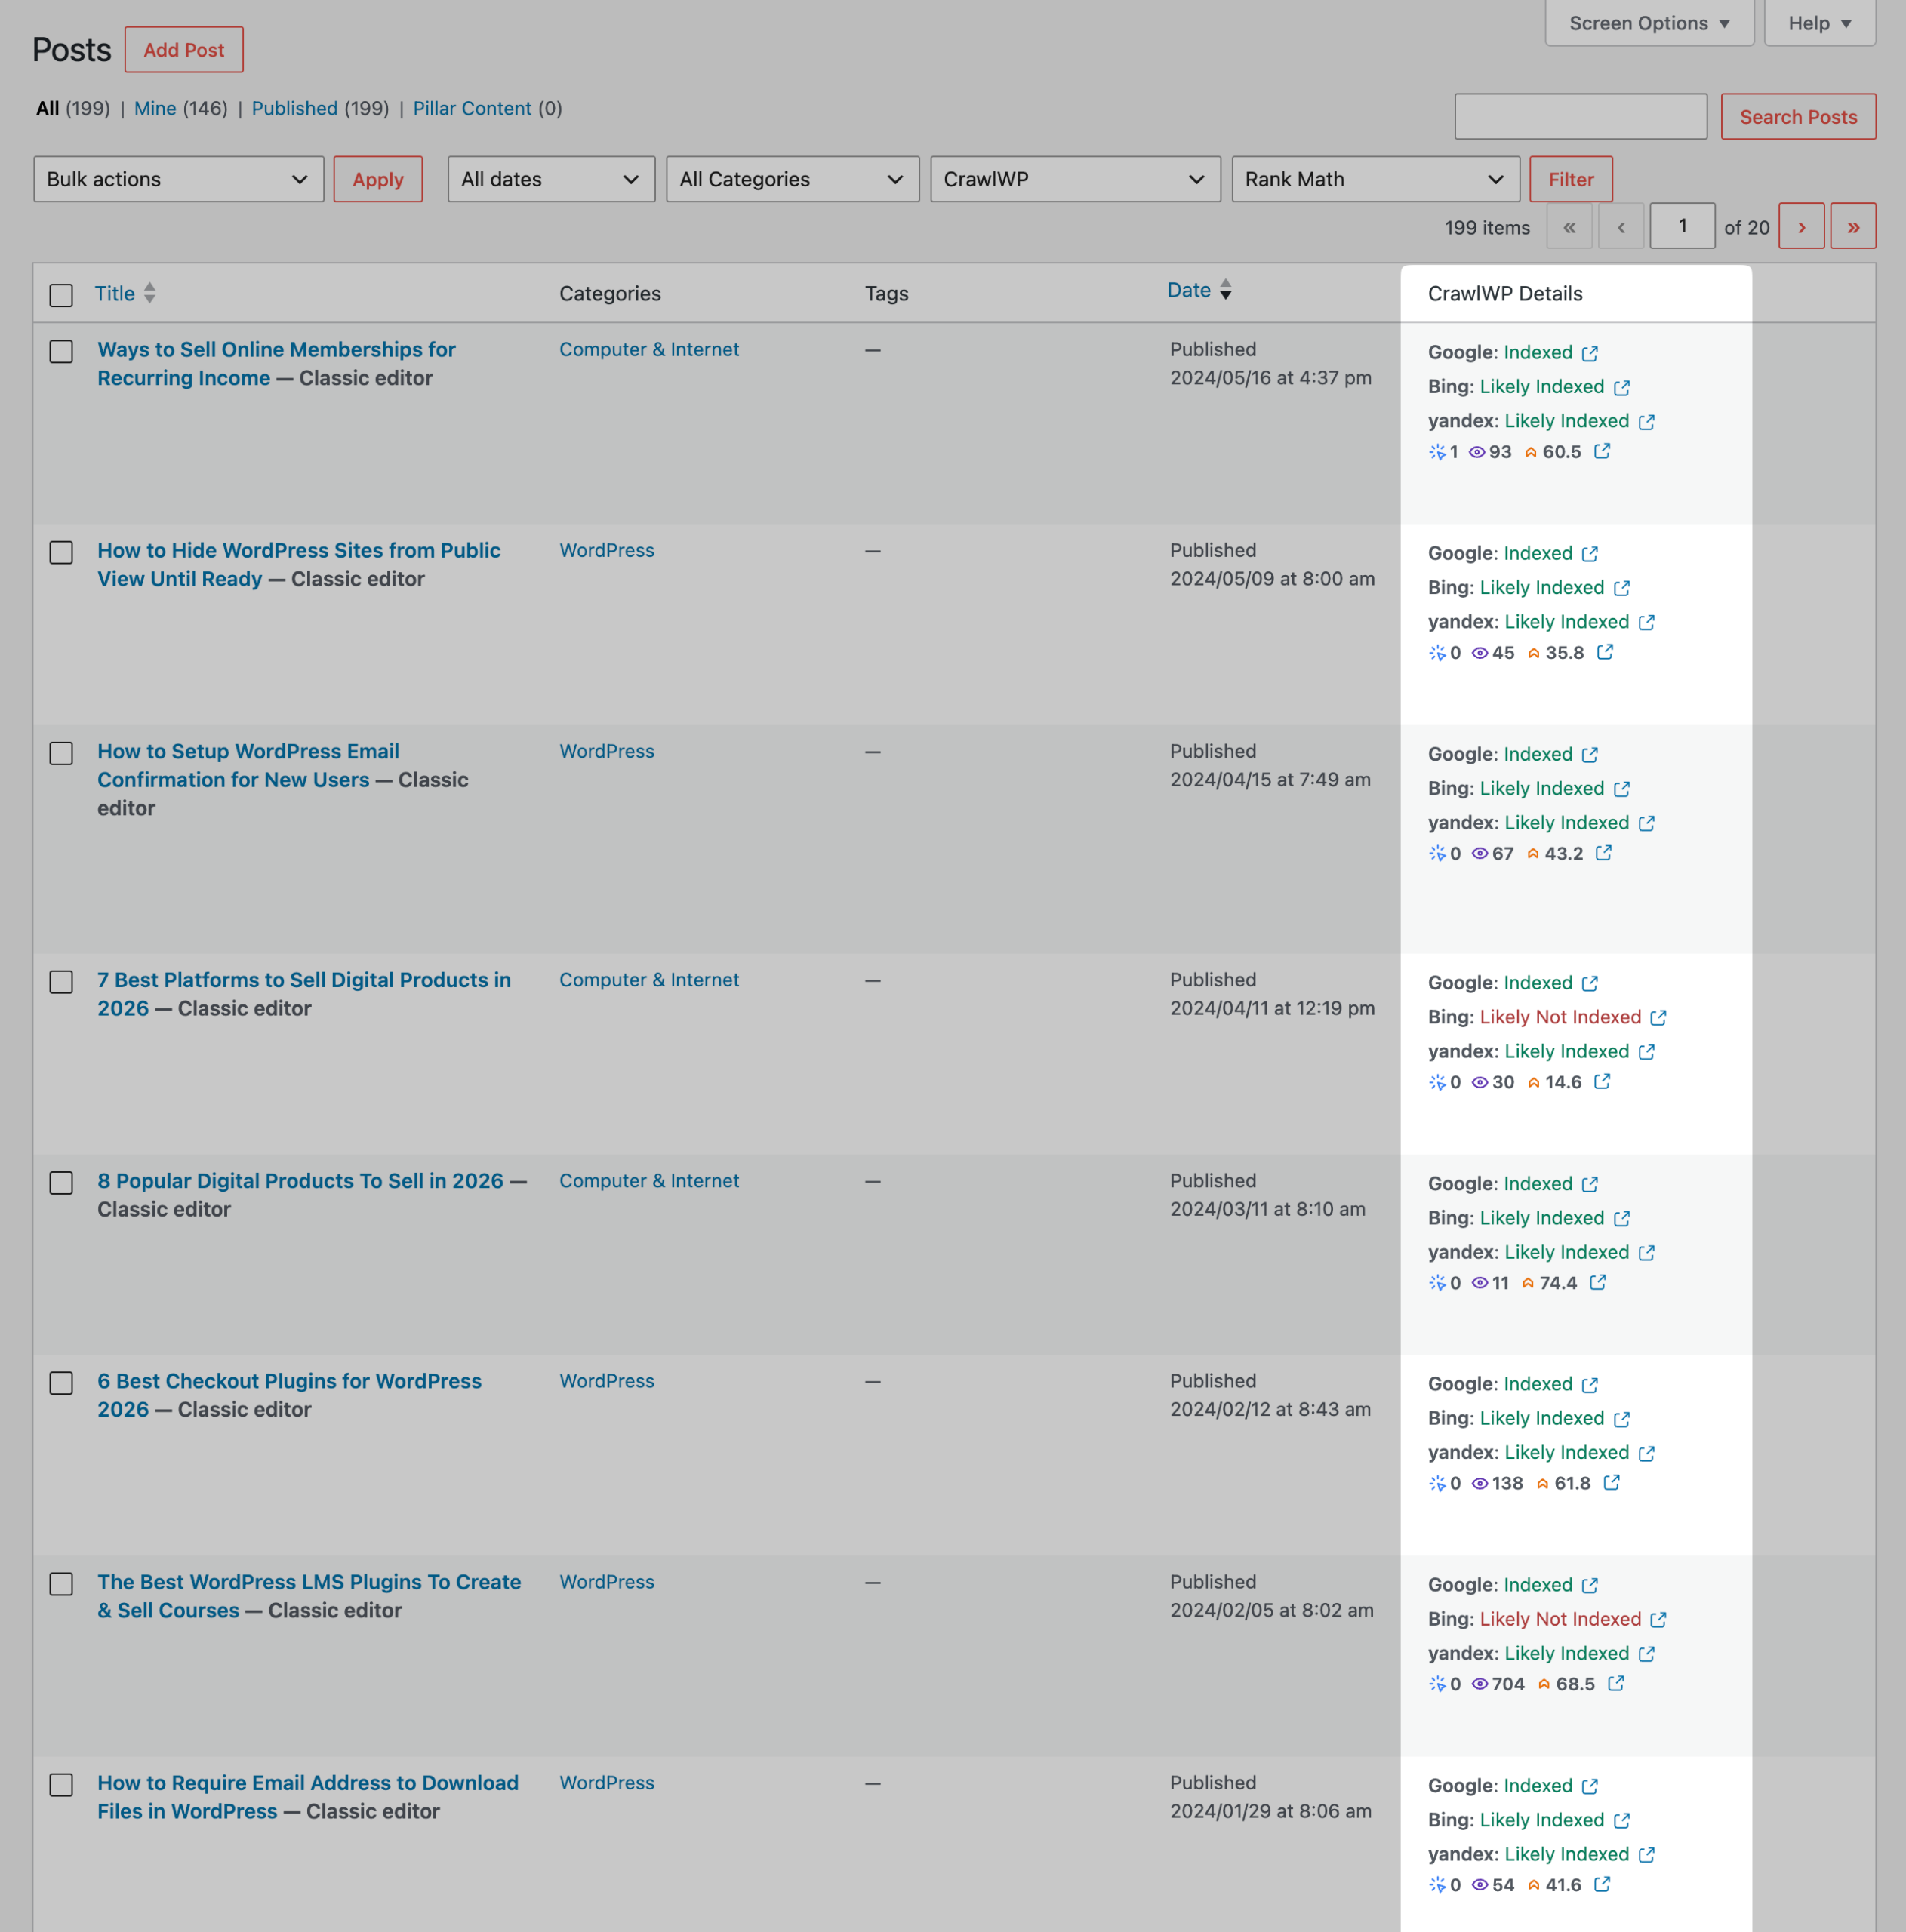Click Search Posts button
The height and width of the screenshot is (1932, 1906).
pyautogui.click(x=1798, y=117)
